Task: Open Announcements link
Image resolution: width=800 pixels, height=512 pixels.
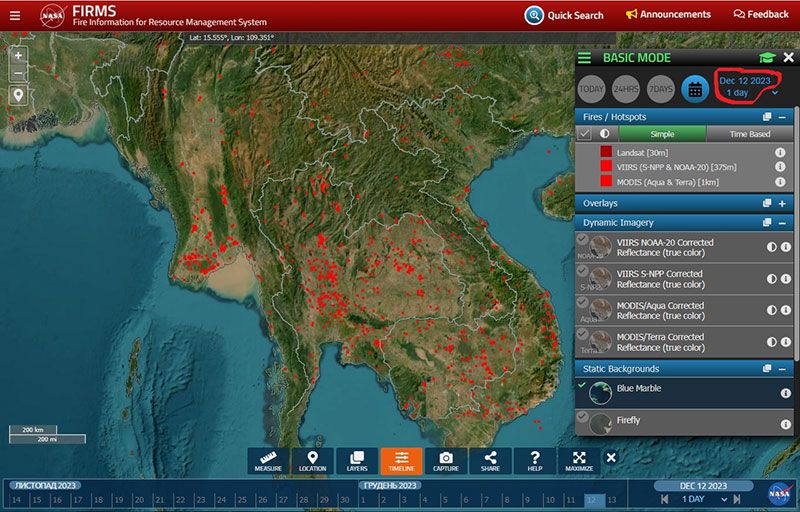Action: tap(668, 14)
